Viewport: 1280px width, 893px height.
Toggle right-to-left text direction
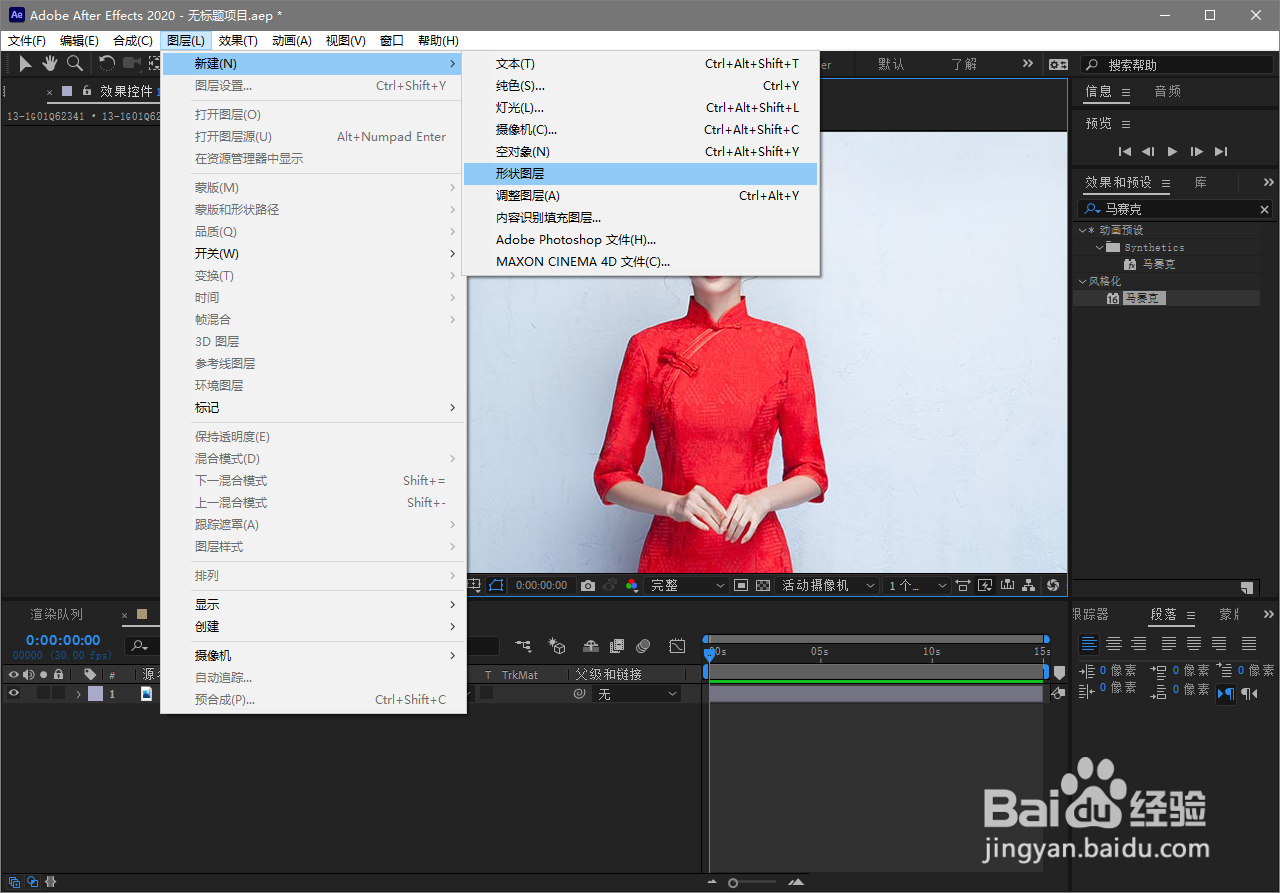[1249, 693]
